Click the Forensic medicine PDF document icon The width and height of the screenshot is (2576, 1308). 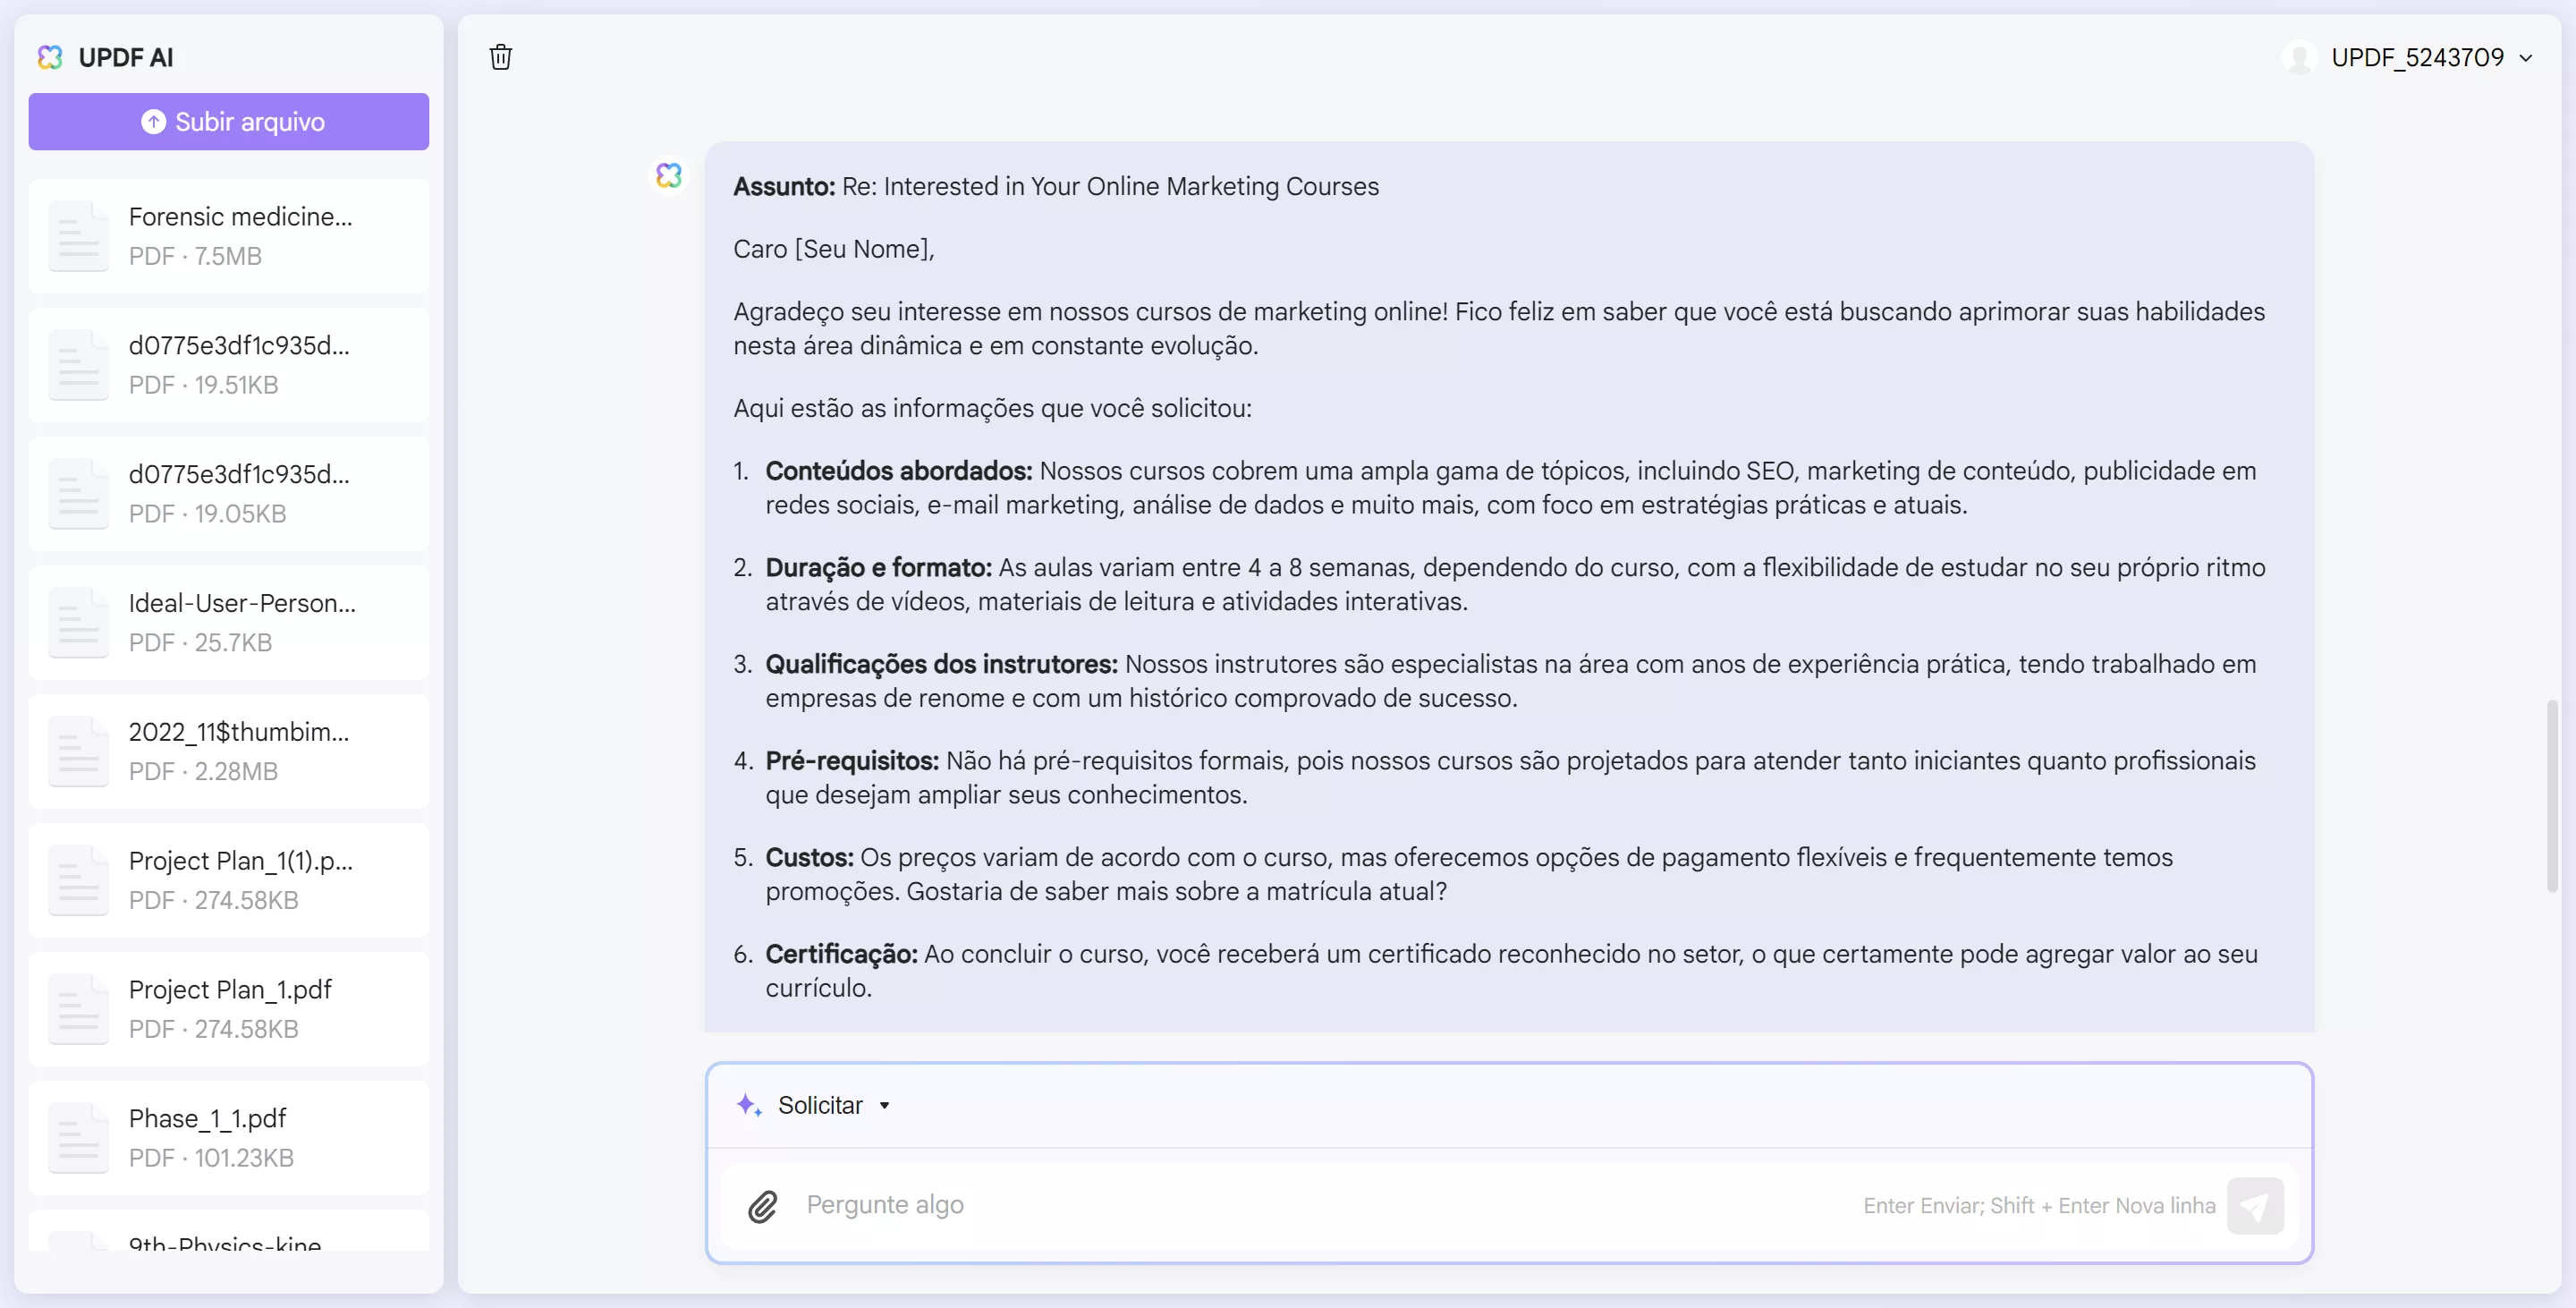pos(78,235)
